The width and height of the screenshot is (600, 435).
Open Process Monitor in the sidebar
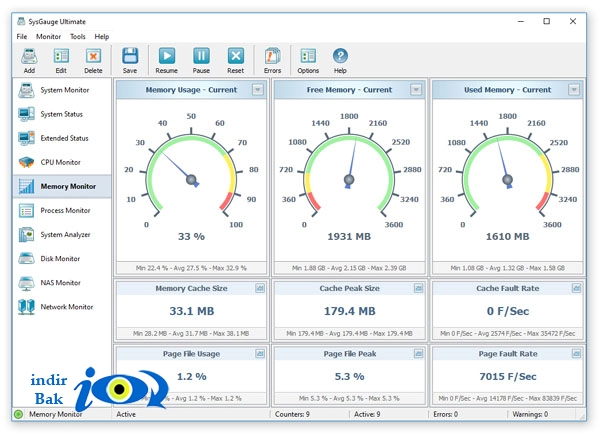(62, 210)
